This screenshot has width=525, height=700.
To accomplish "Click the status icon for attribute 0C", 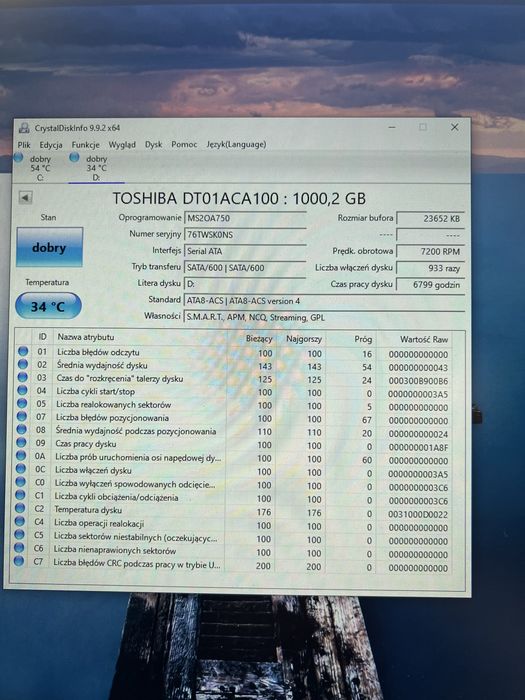I will 21,469.
